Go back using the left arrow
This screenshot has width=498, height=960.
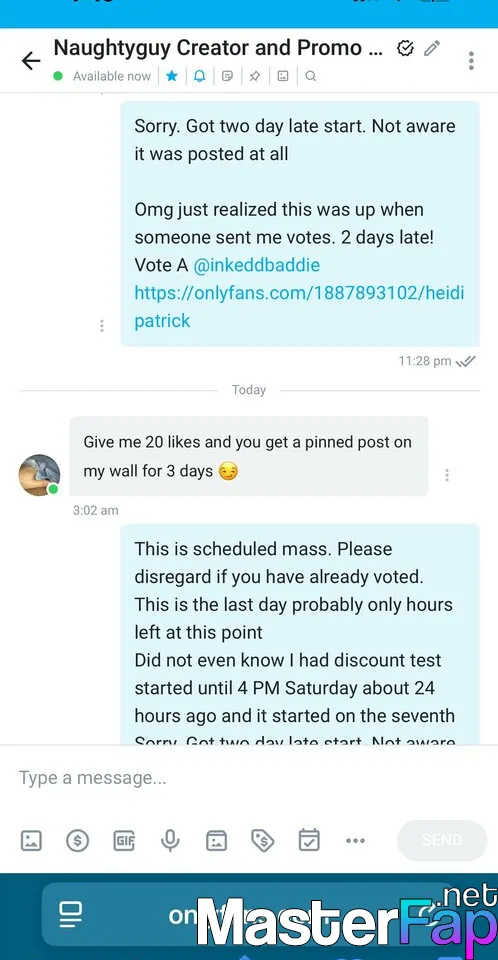[x=31, y=61]
